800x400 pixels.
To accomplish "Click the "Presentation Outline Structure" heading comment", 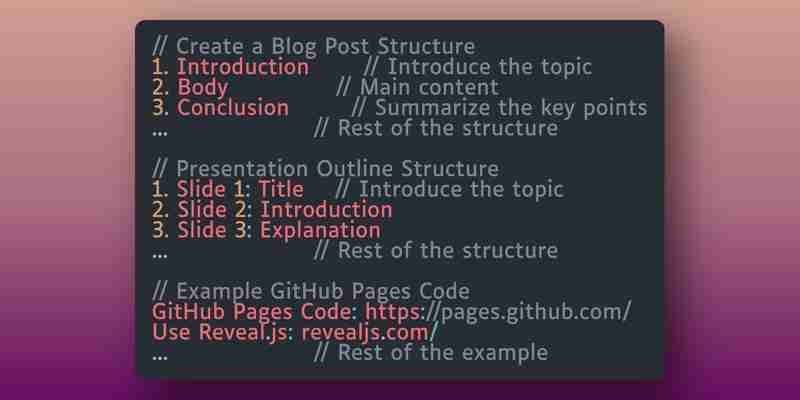I will coord(326,169).
